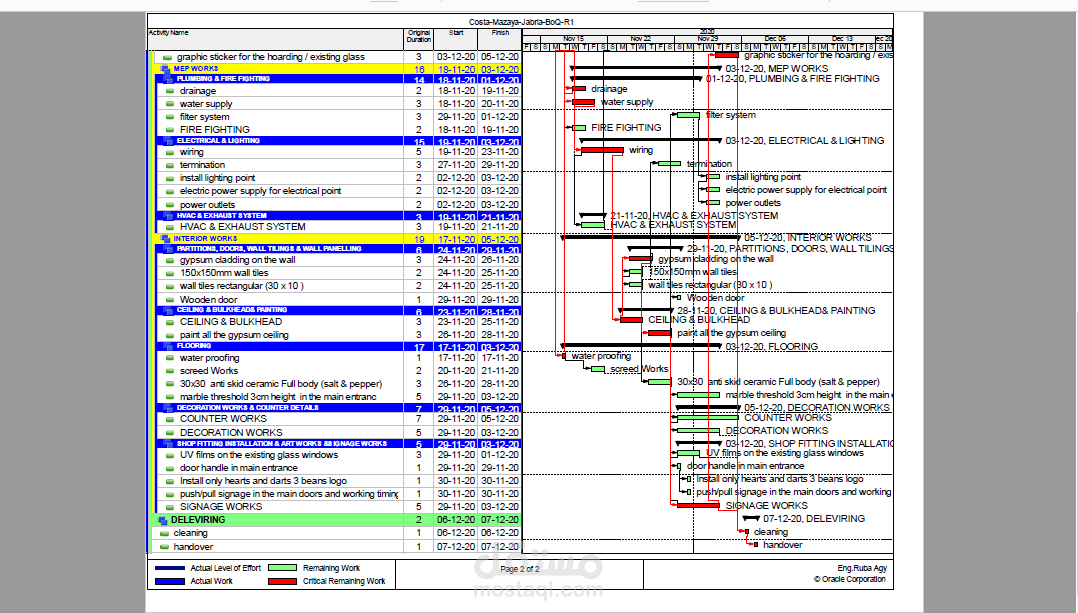Click the '07-12-20, DELEVIRING' Gantt label
Viewport: 1078px width, 613px height.
[x=814, y=519]
